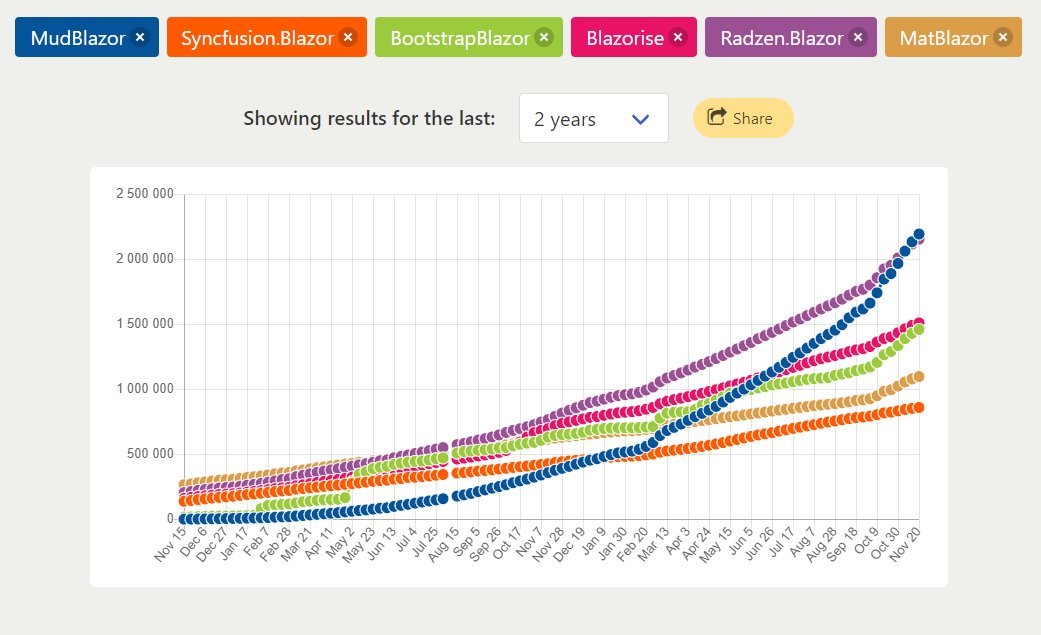Click the last Syncfusion orange data point
This screenshot has width=1041, height=635.
919,407
